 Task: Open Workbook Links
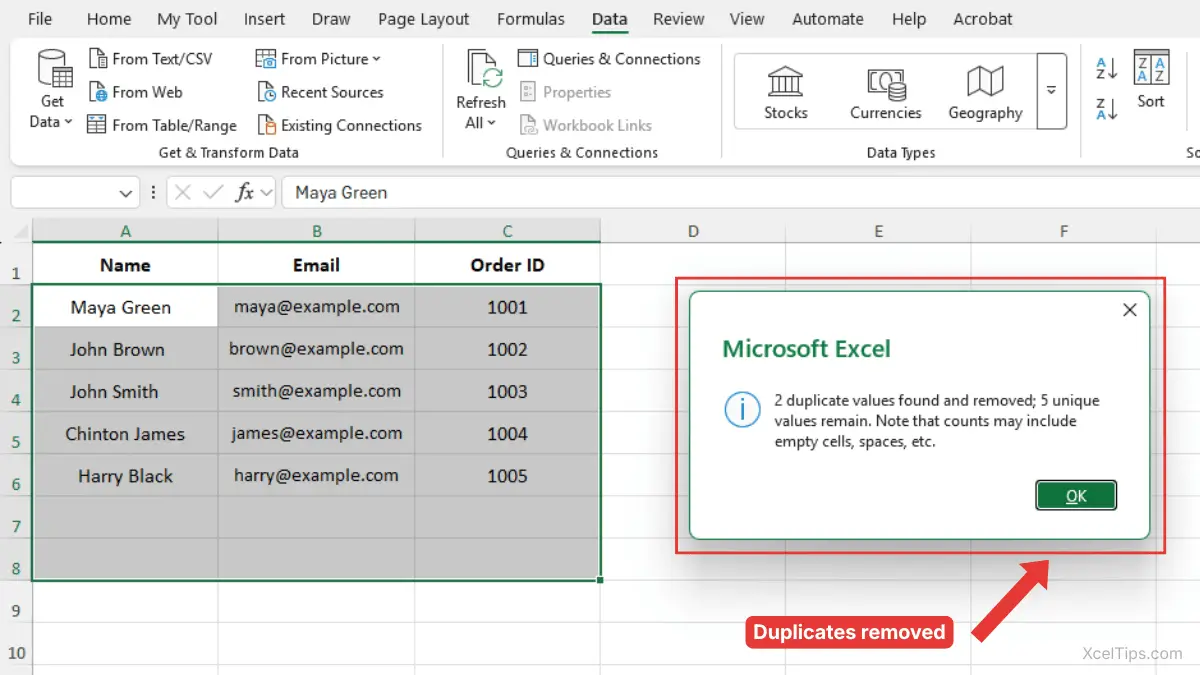pyautogui.click(x=585, y=125)
